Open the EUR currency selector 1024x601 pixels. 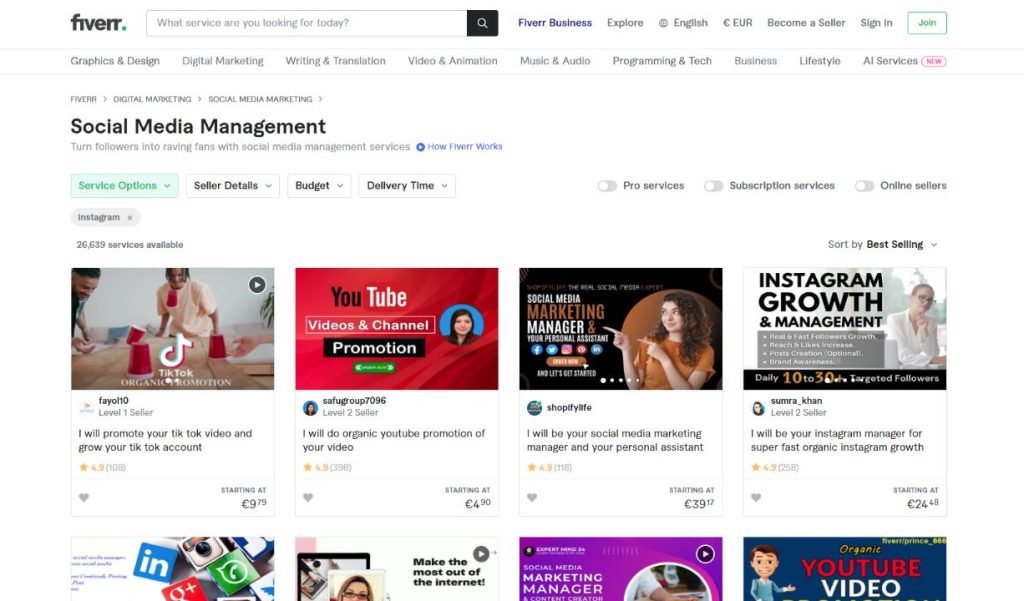pos(737,23)
